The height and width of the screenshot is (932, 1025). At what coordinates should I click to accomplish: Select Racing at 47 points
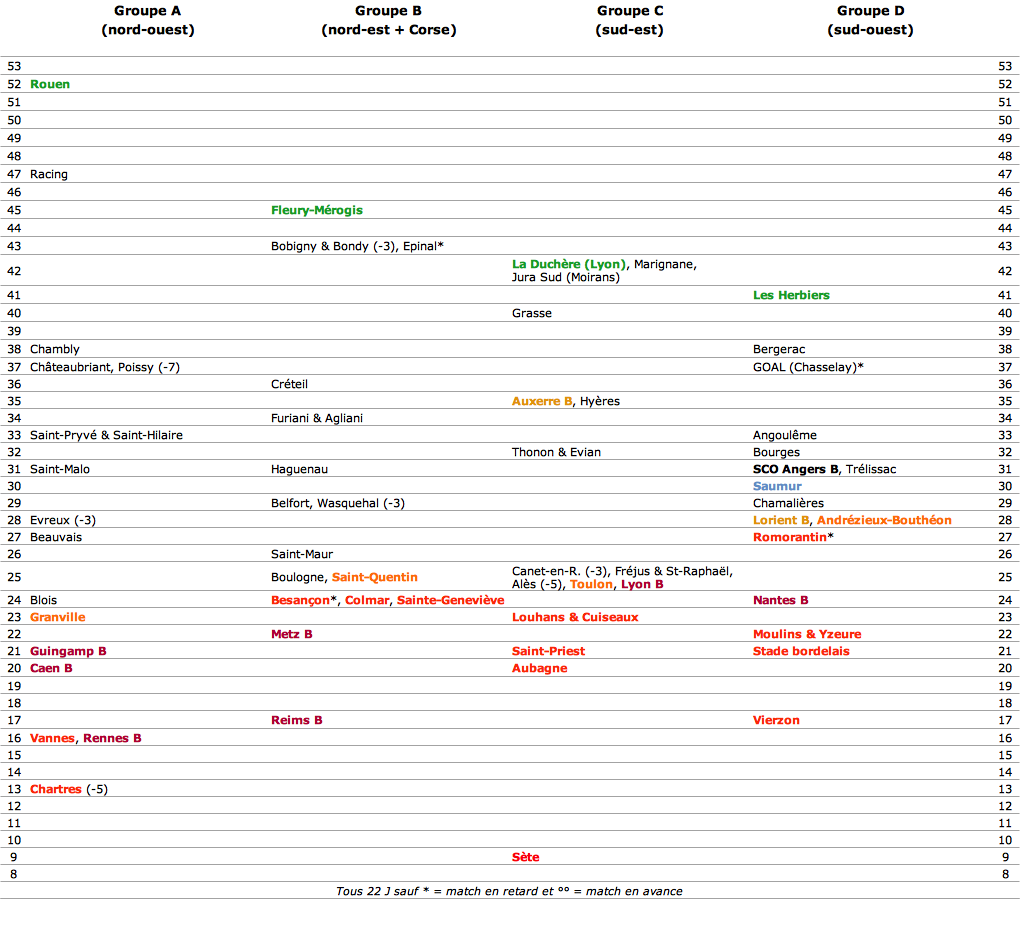coord(49,175)
